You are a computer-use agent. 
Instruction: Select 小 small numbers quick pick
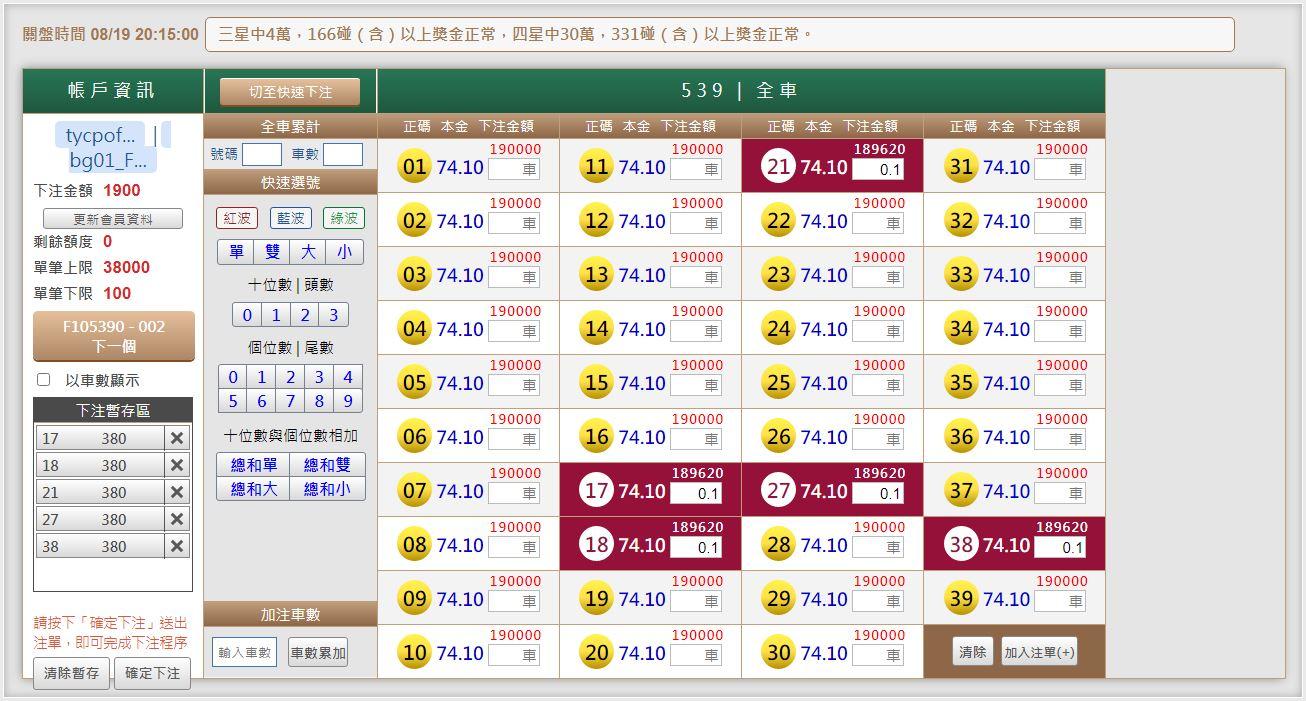[x=344, y=252]
